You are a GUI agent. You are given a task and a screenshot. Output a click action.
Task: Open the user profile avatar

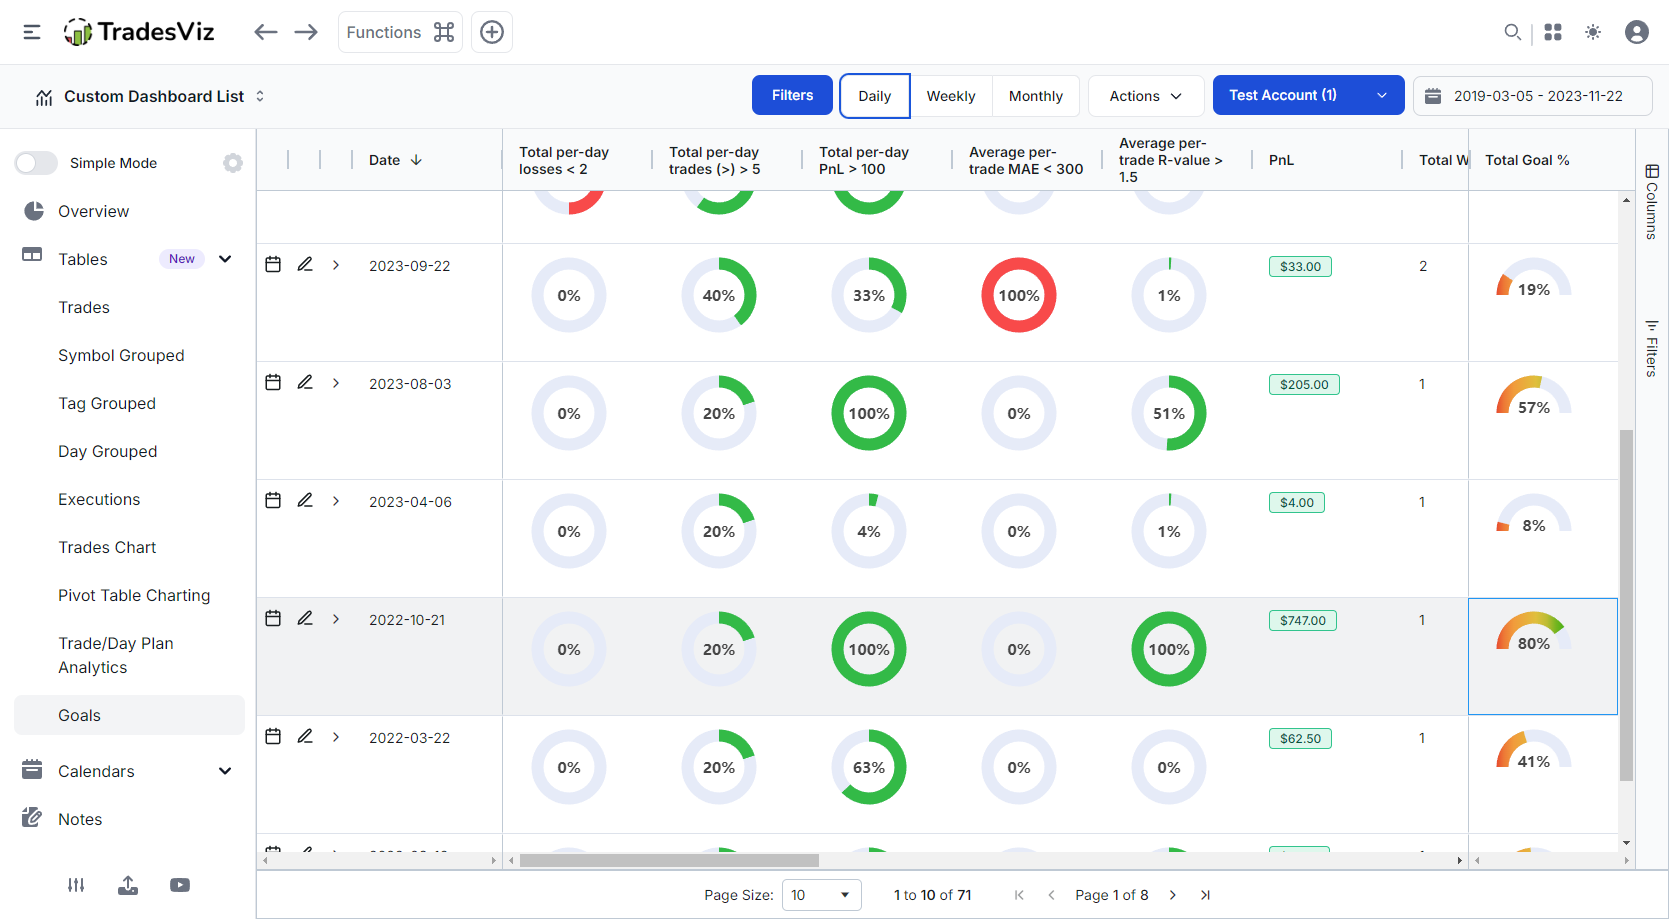1637,32
